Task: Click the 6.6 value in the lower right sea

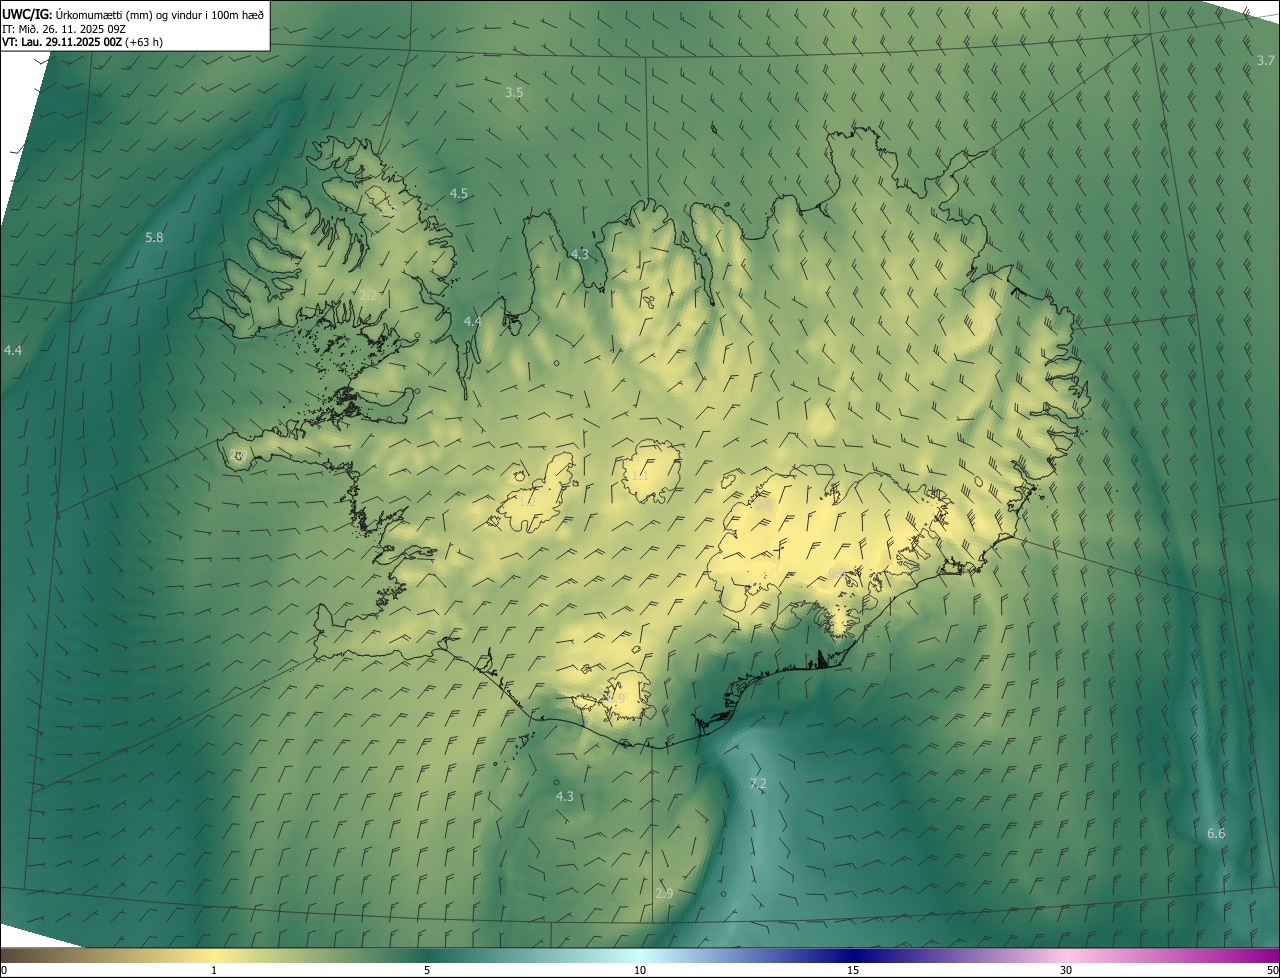Action: pyautogui.click(x=1216, y=833)
